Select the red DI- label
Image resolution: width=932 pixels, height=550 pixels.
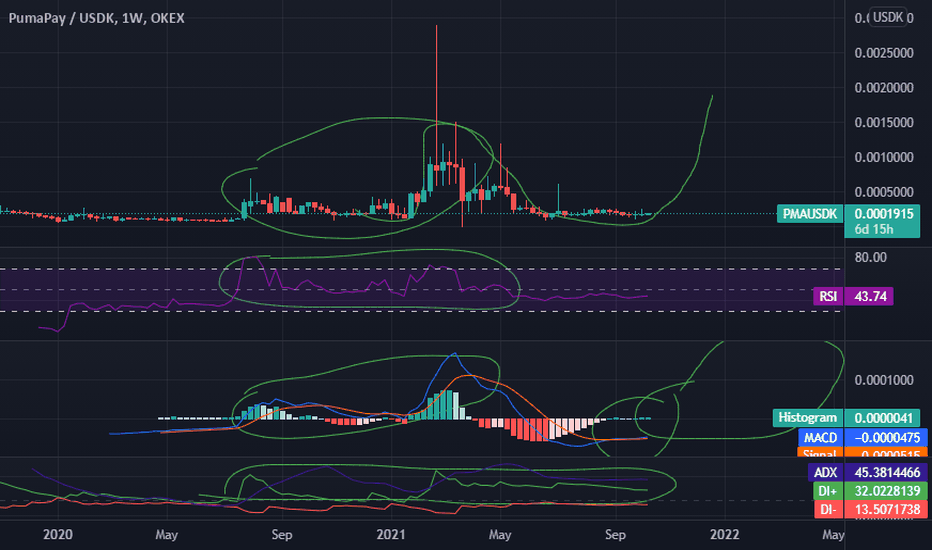[827, 510]
